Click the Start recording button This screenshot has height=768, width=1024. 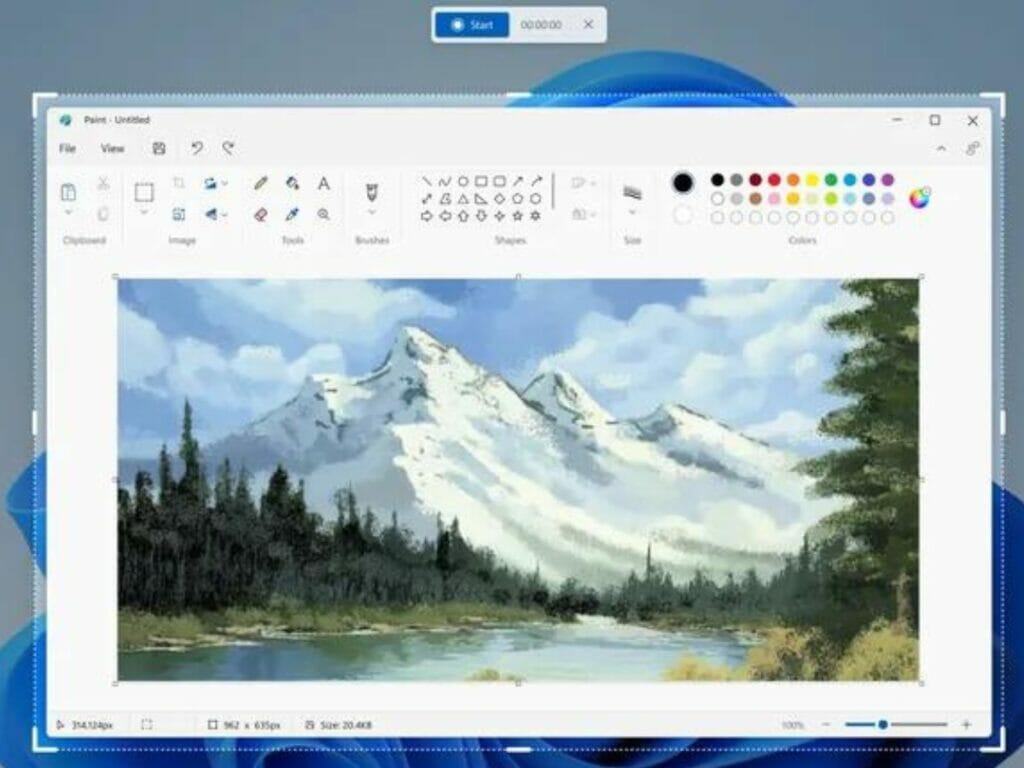pos(471,26)
